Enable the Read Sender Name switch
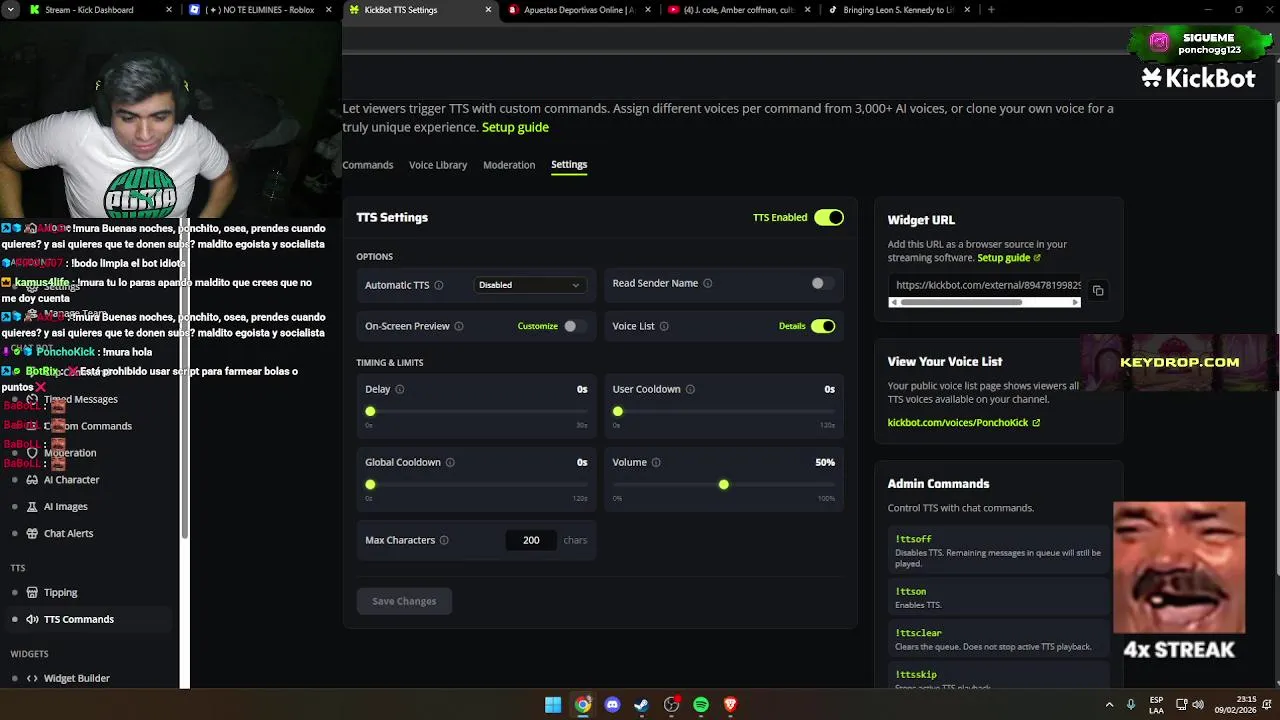Viewport: 1280px width, 720px height. pos(822,284)
